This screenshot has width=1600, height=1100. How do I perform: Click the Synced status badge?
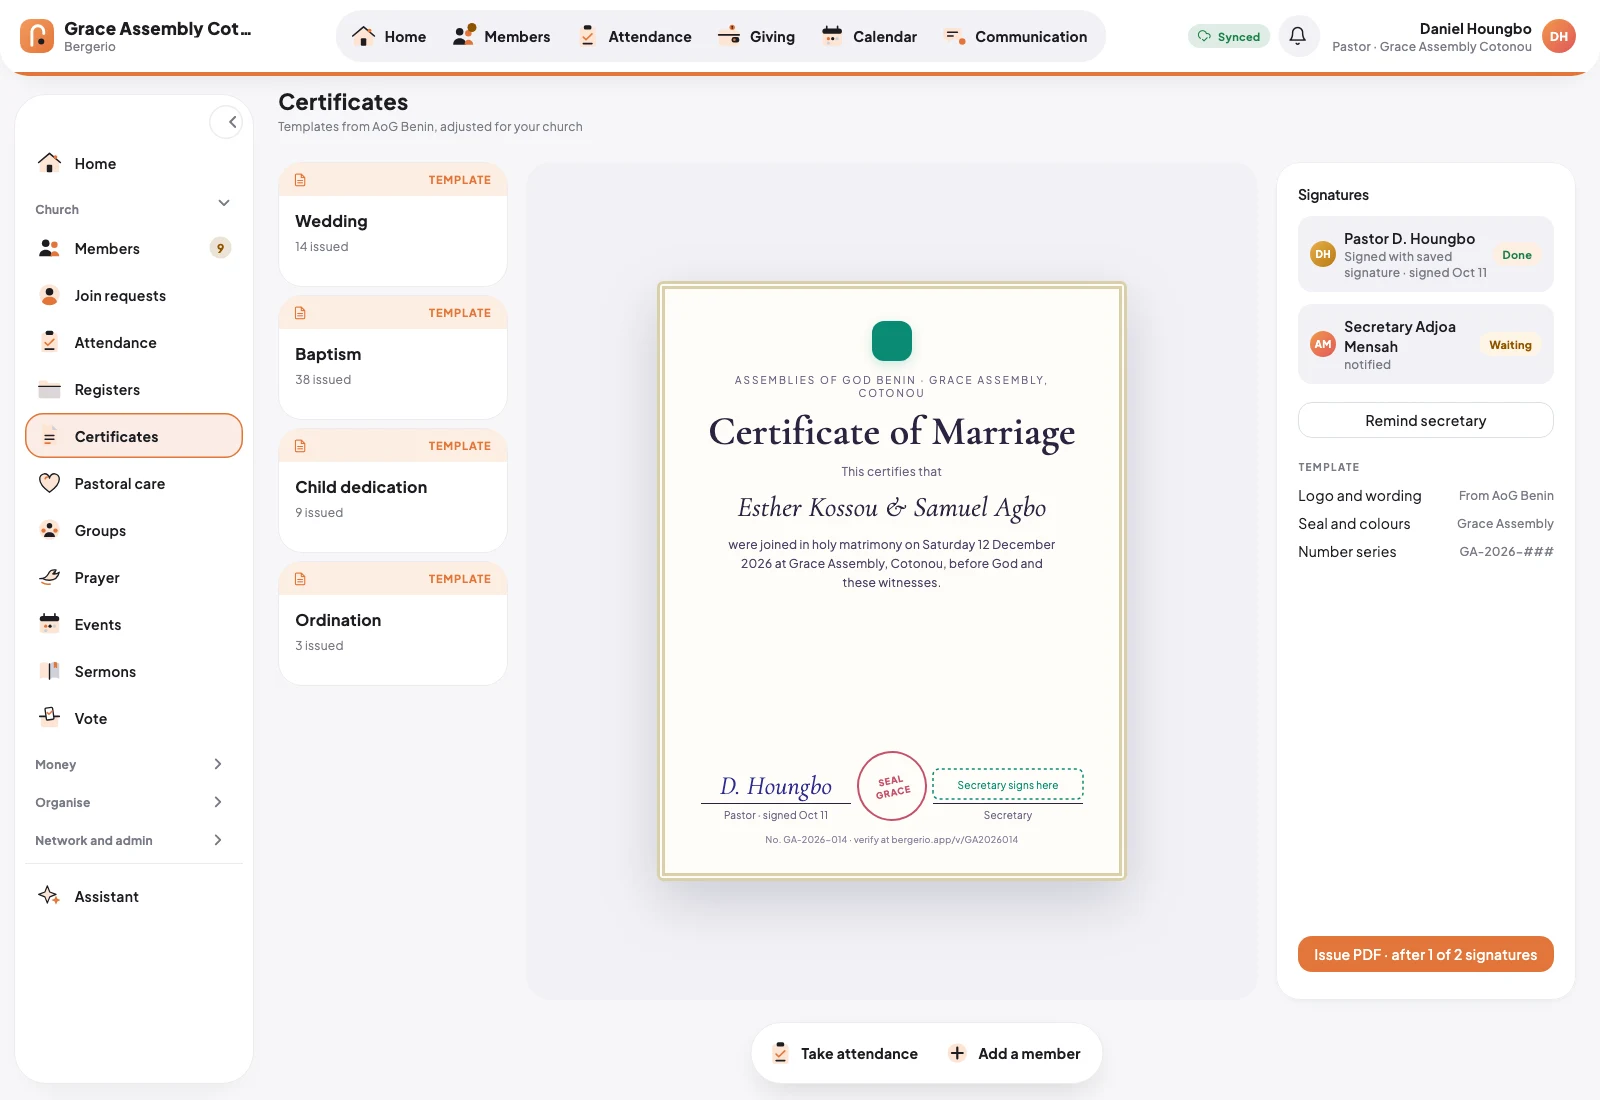click(x=1229, y=36)
